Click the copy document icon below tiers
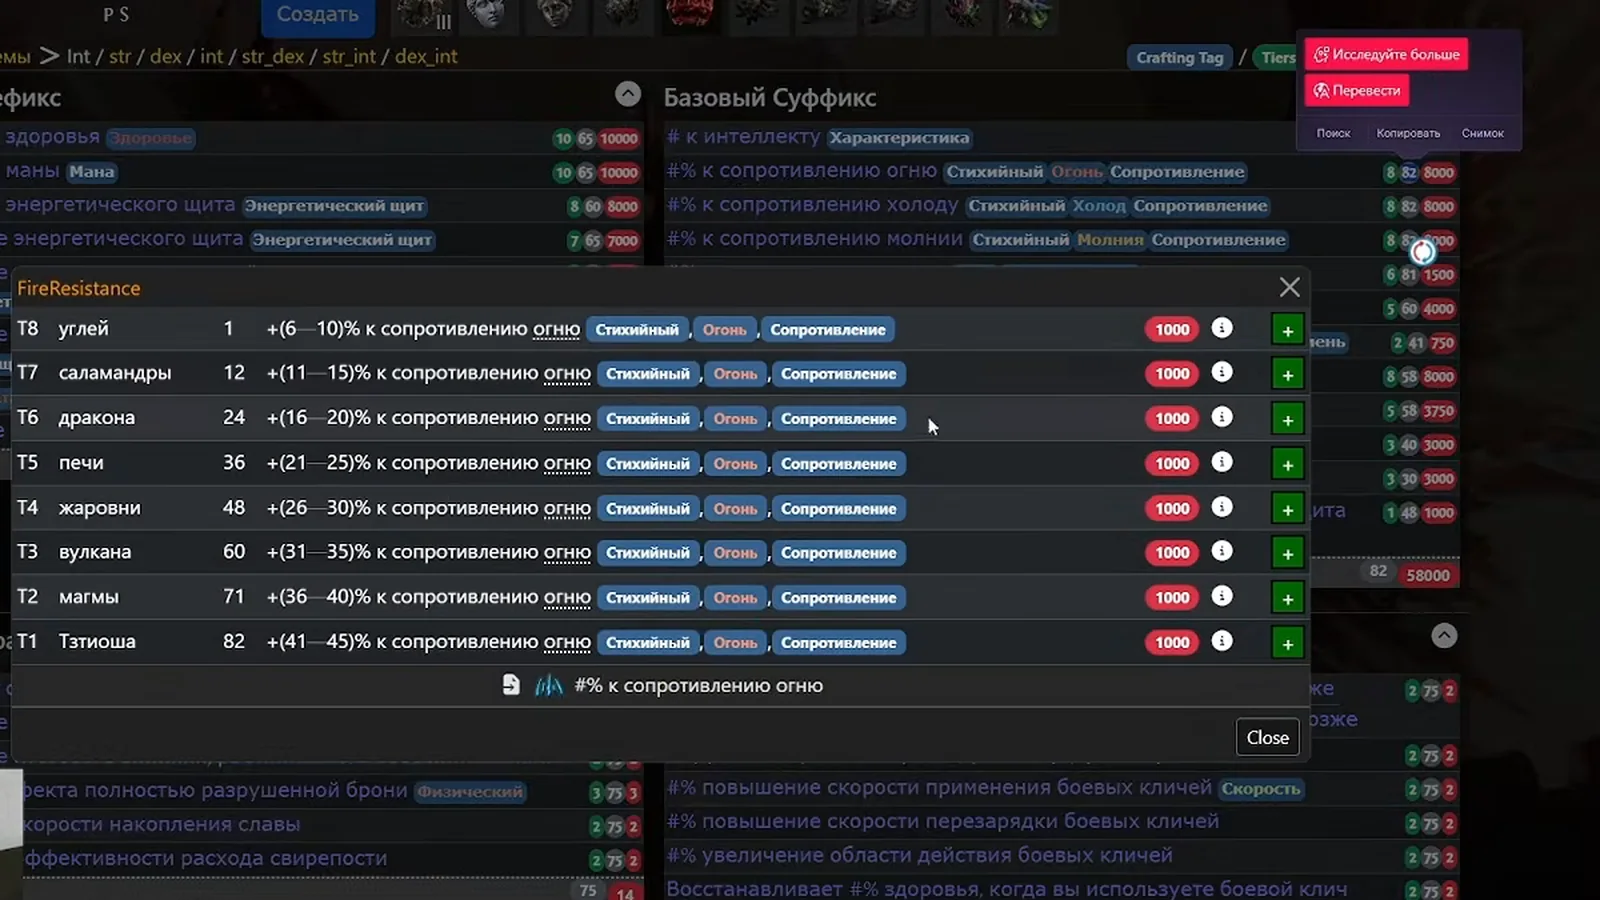 click(x=511, y=685)
